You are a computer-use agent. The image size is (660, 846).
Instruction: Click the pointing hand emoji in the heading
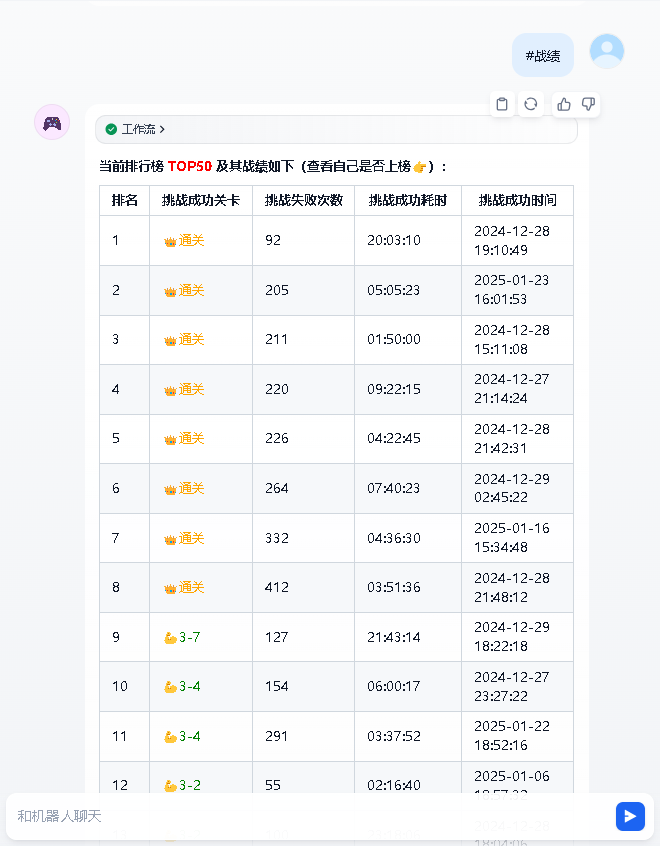420,167
